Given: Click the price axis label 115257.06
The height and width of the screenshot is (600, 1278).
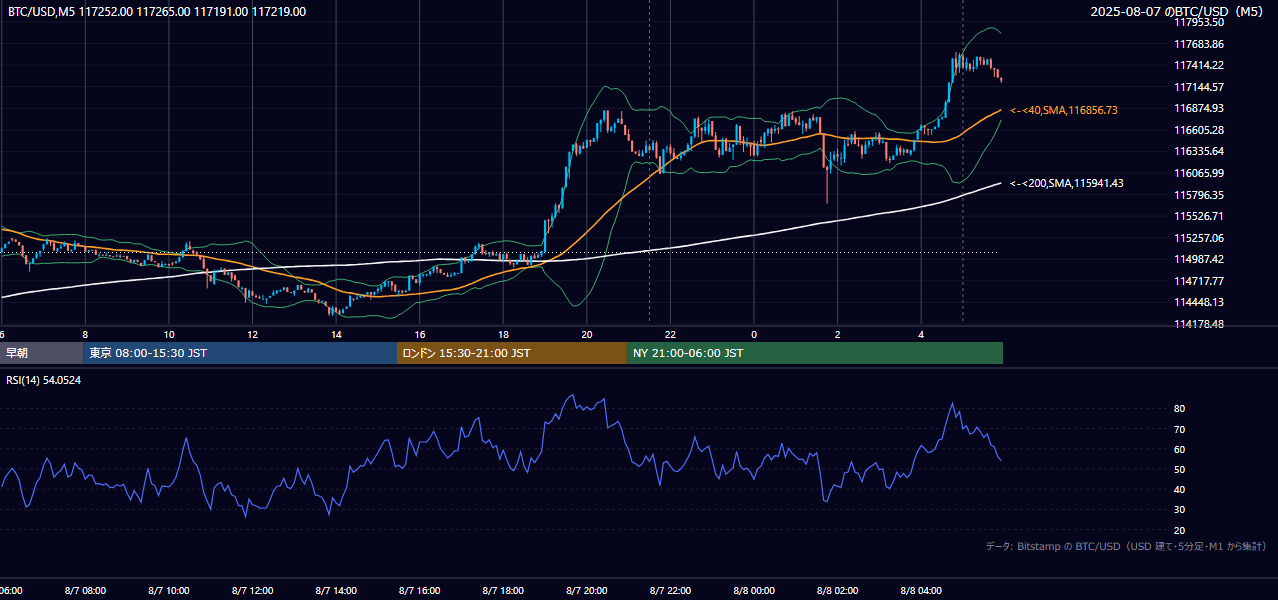Looking at the screenshot, I should coord(1199,238).
